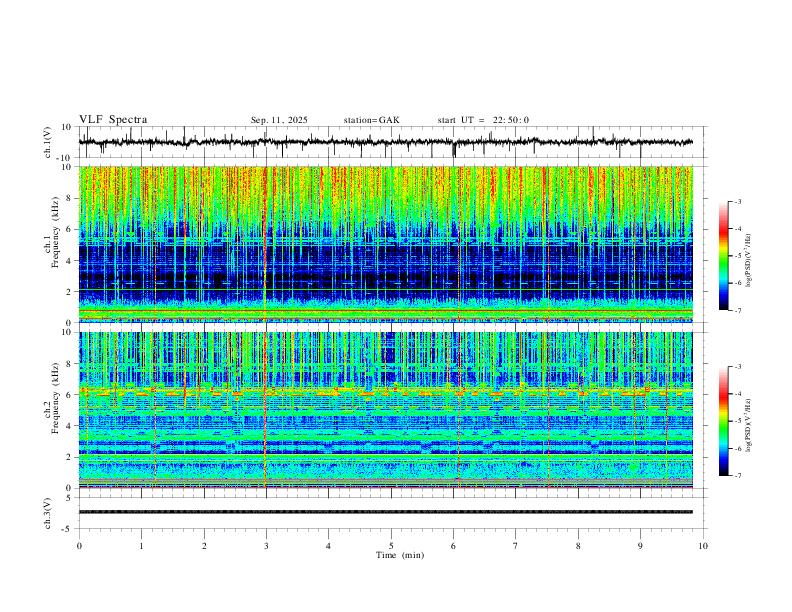Click the "start UT = 22:50:0" text
Viewport: 792px width, 612px height.
(x=483, y=120)
